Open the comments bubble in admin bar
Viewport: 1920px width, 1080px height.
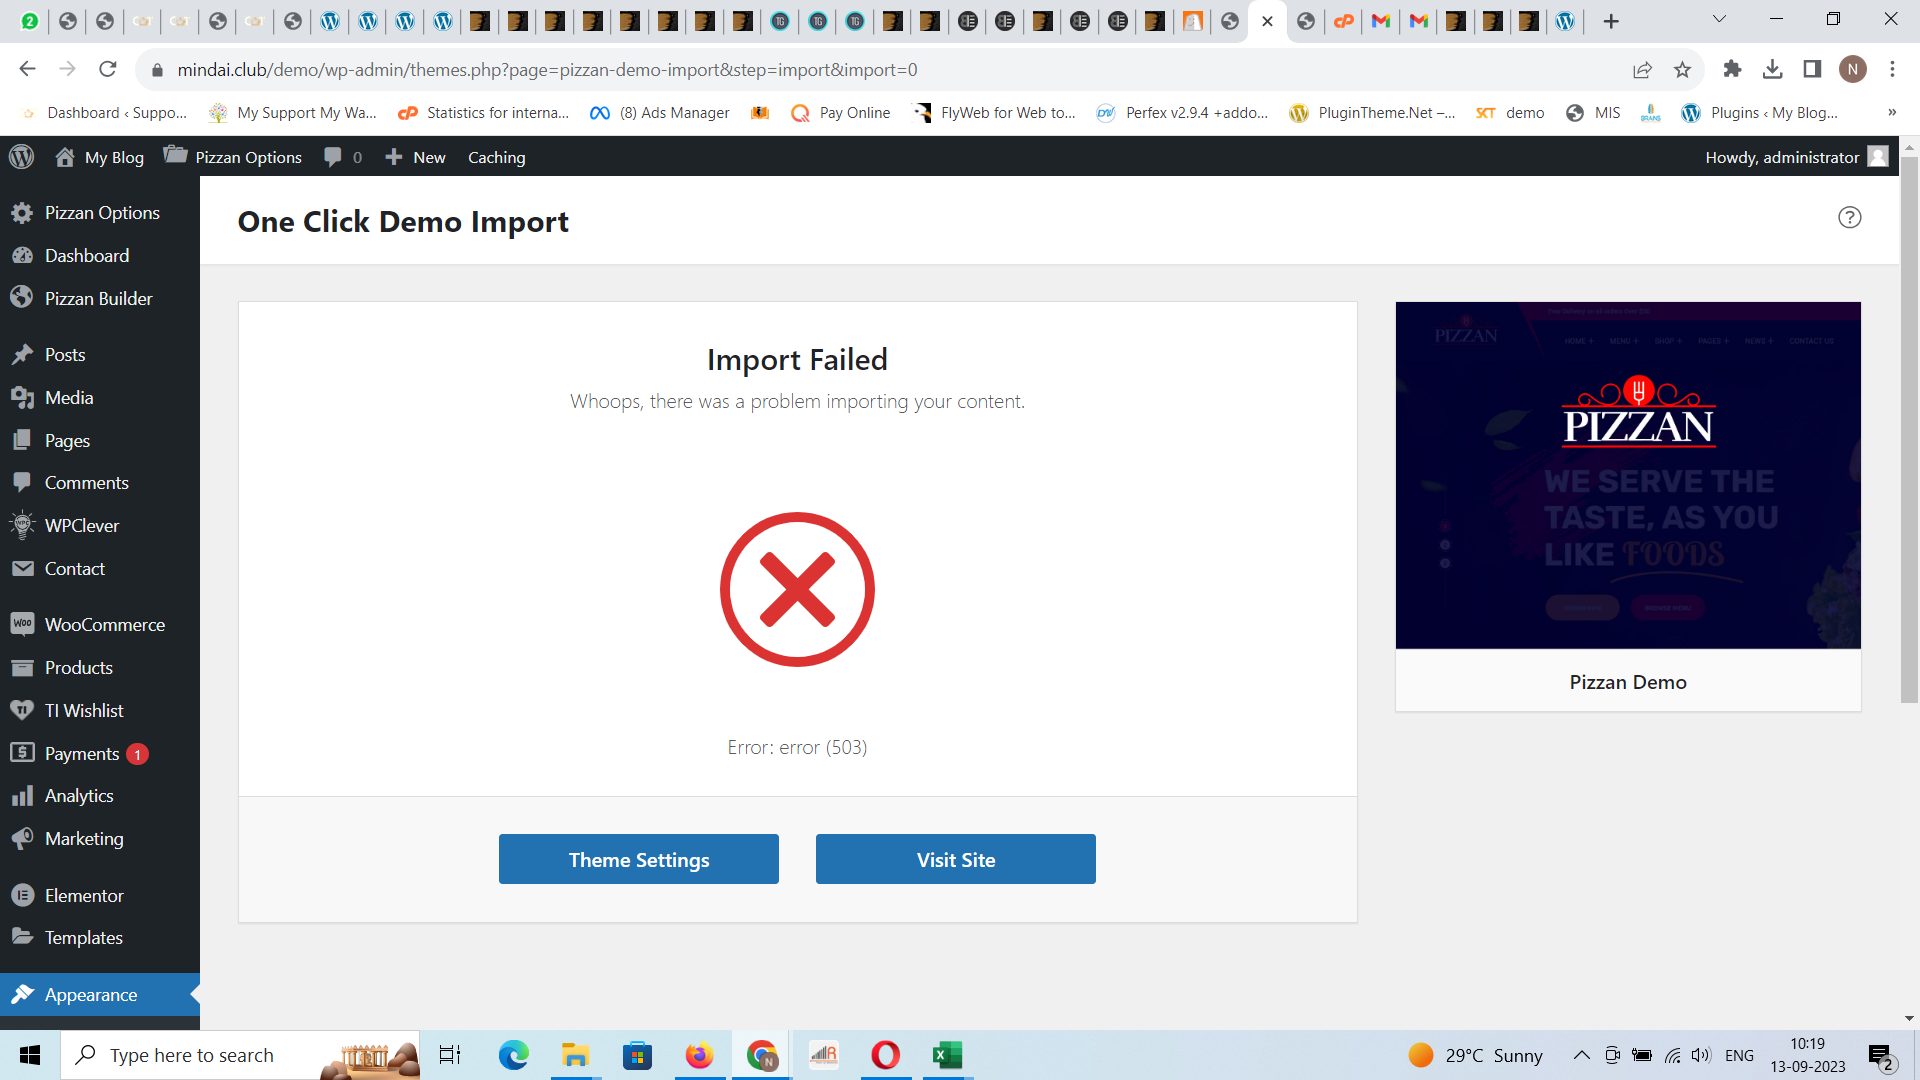[343, 157]
